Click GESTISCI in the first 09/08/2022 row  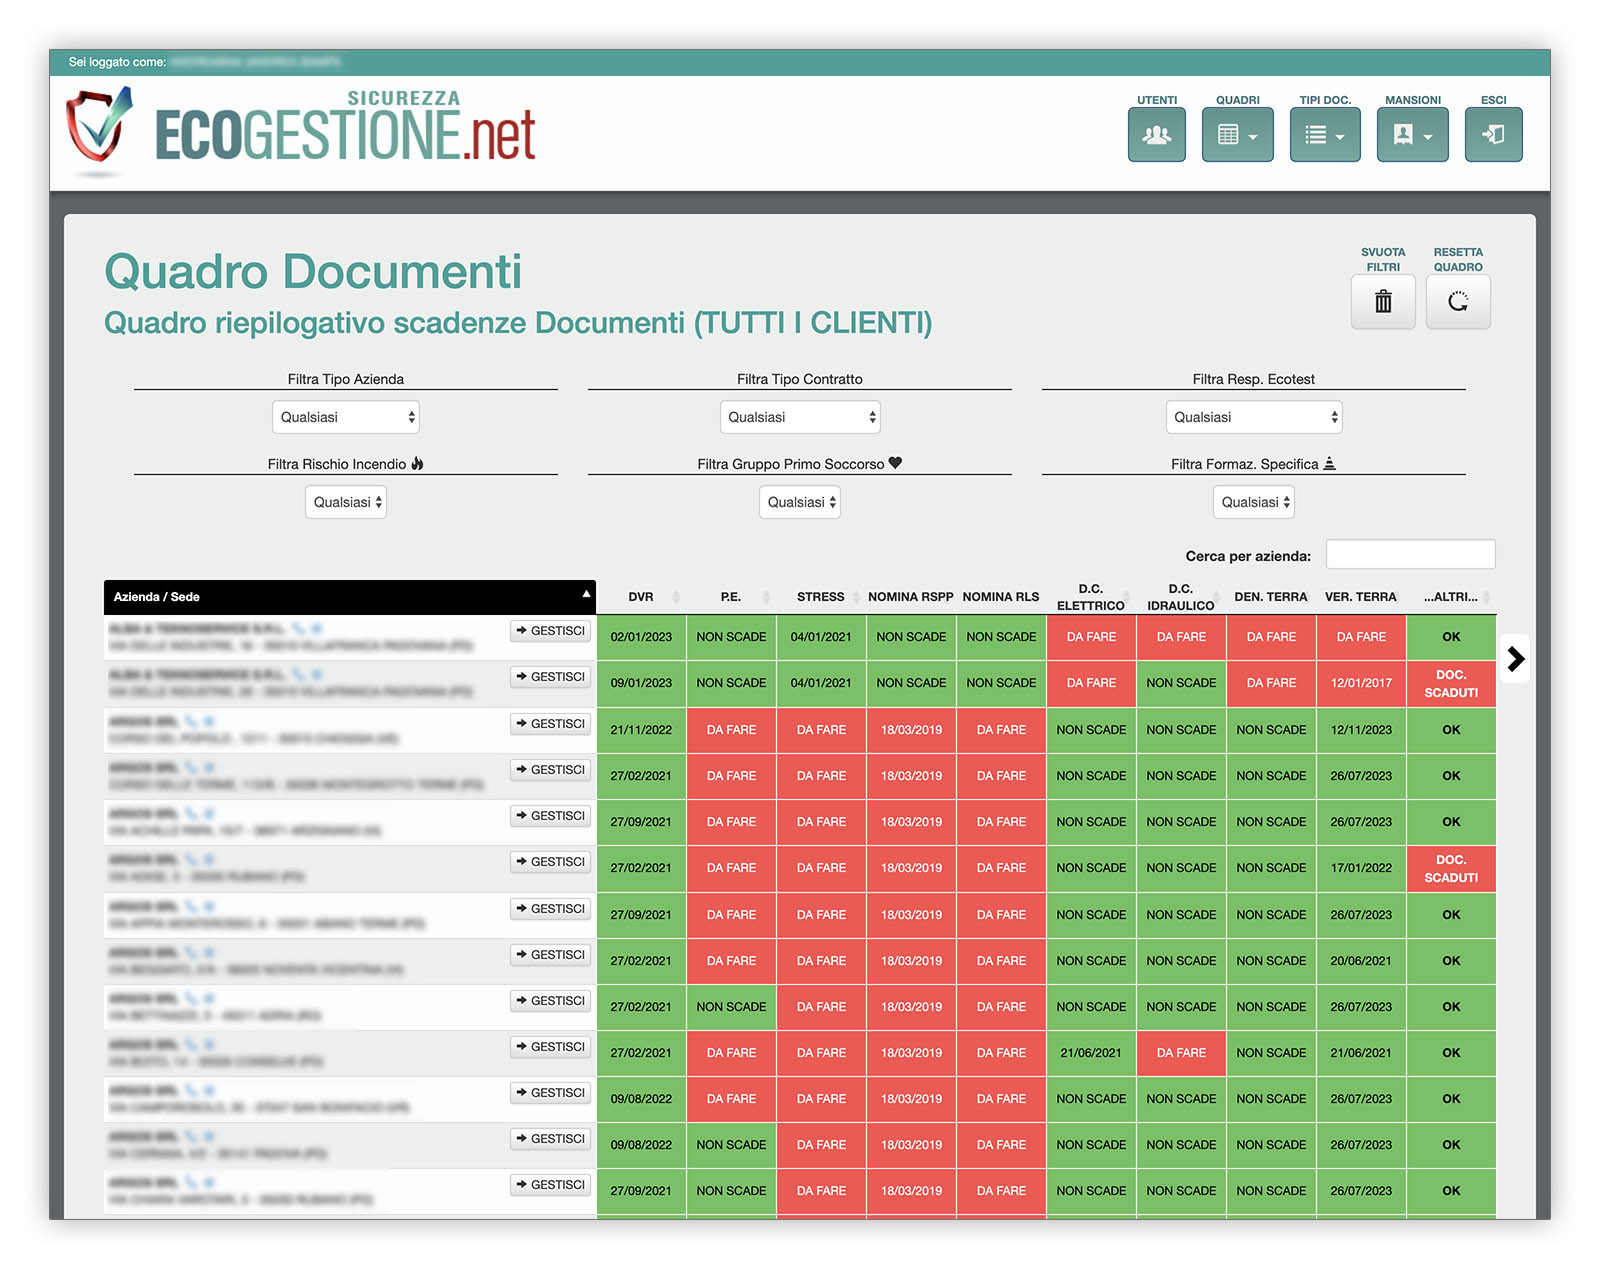click(x=551, y=1093)
